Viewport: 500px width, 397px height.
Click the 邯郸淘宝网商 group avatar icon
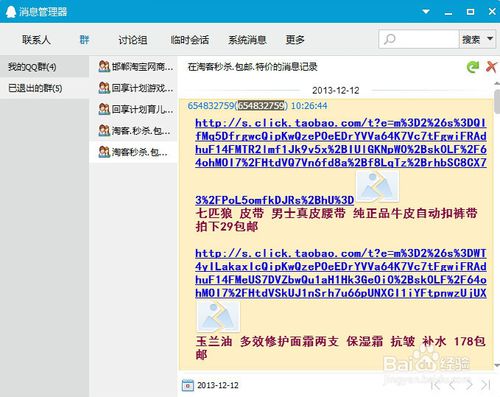pos(104,66)
